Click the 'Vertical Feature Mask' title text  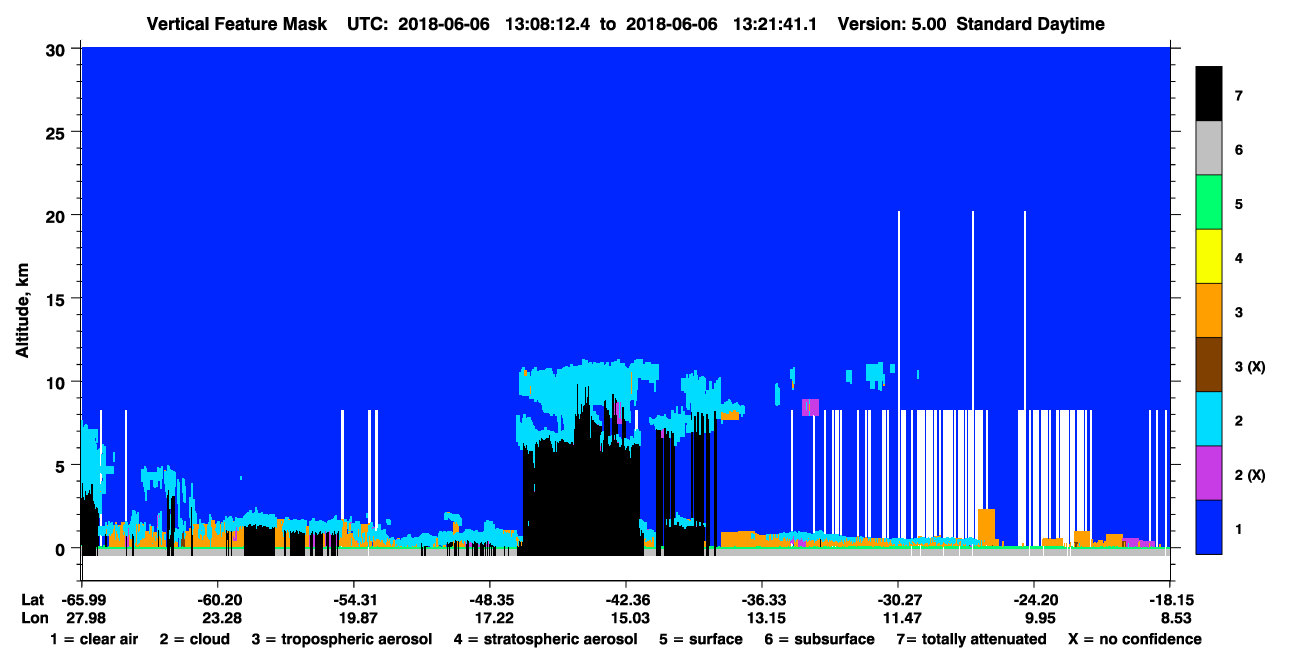tap(236, 24)
